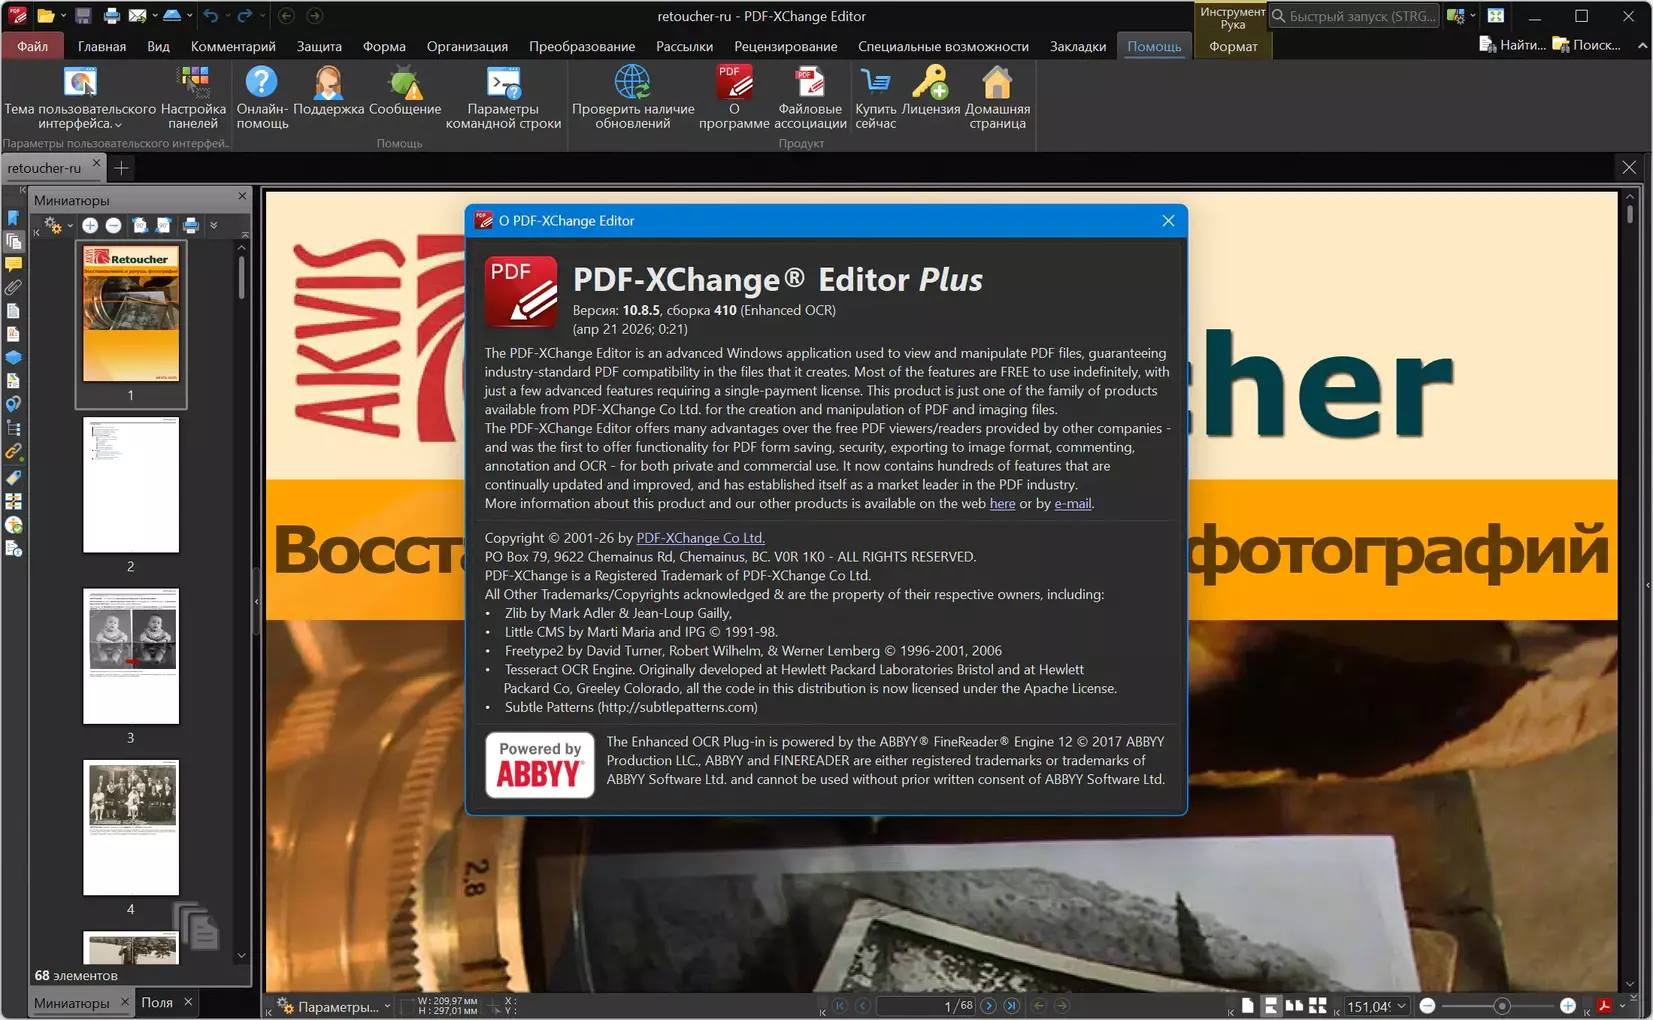Image resolution: width=1653 pixels, height=1020 pixels.
Task: Click the e-mail link in About dialog
Action: coord(1072,504)
